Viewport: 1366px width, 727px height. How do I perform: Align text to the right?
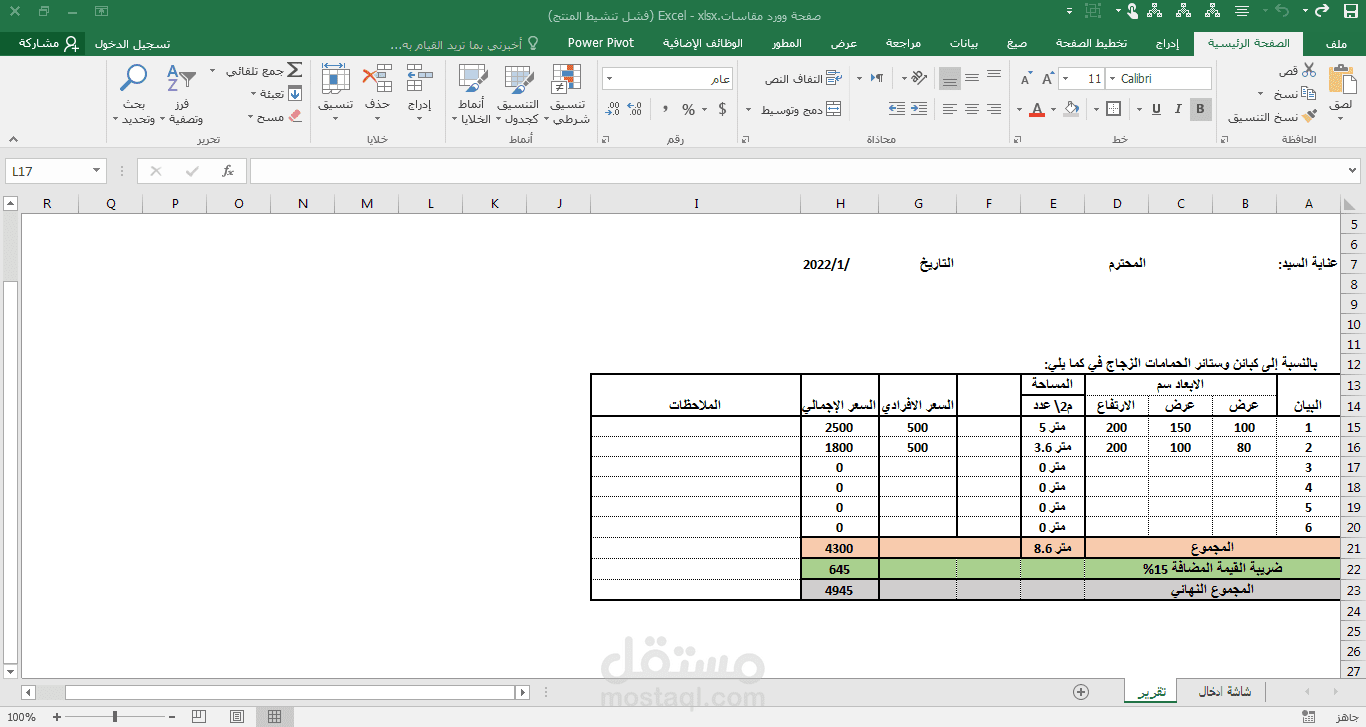994,109
